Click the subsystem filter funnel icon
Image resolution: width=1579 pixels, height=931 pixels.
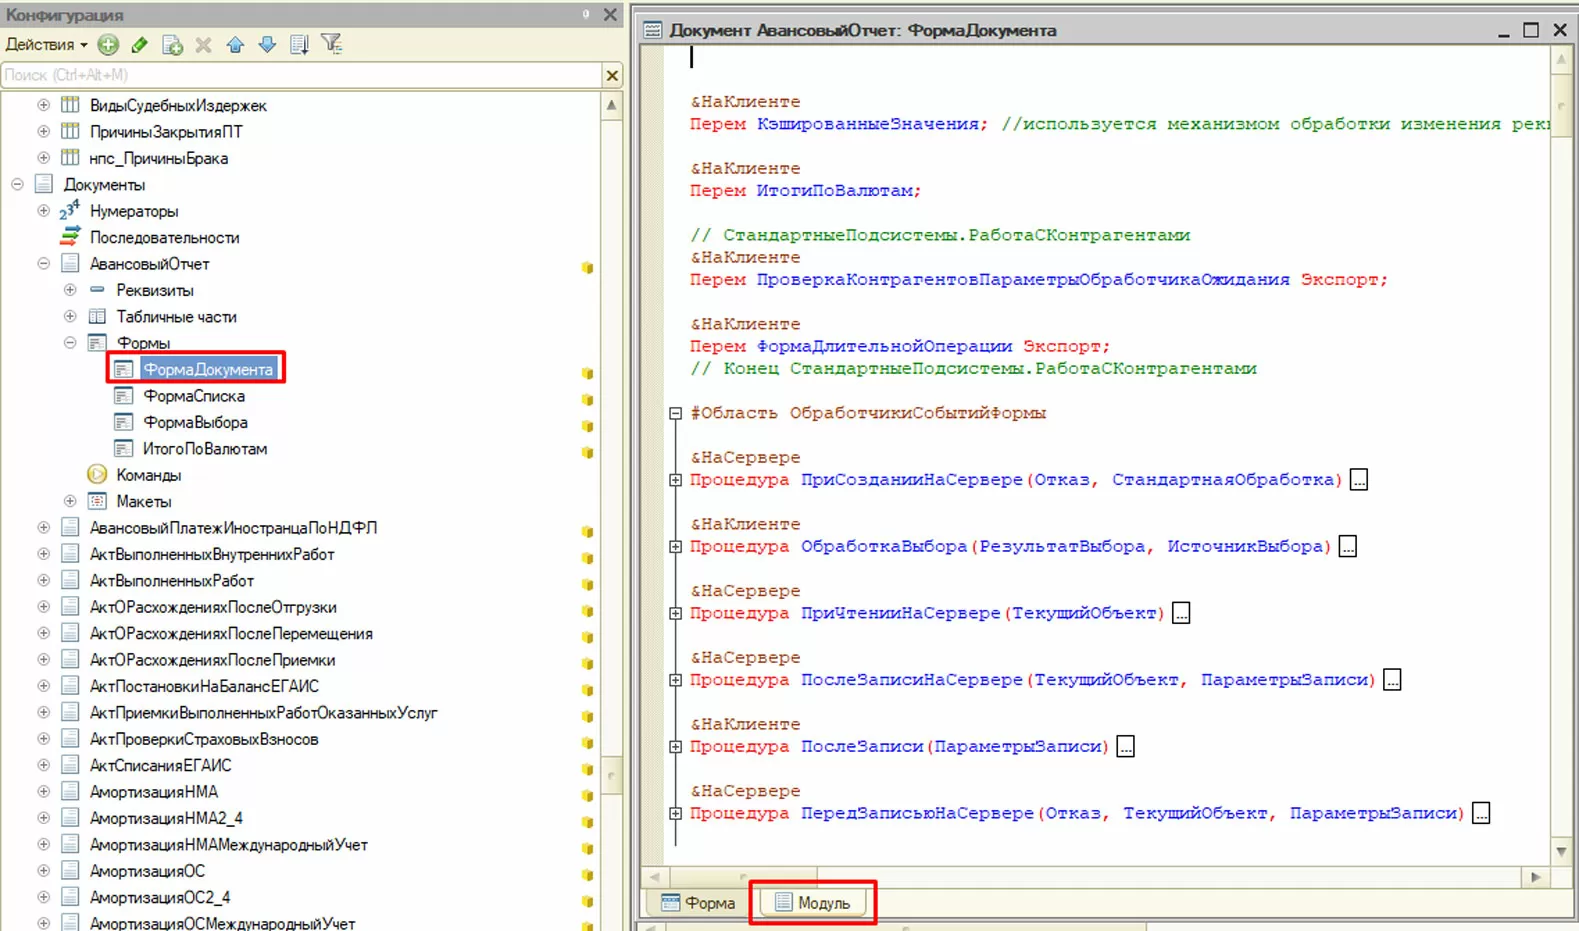tap(331, 44)
